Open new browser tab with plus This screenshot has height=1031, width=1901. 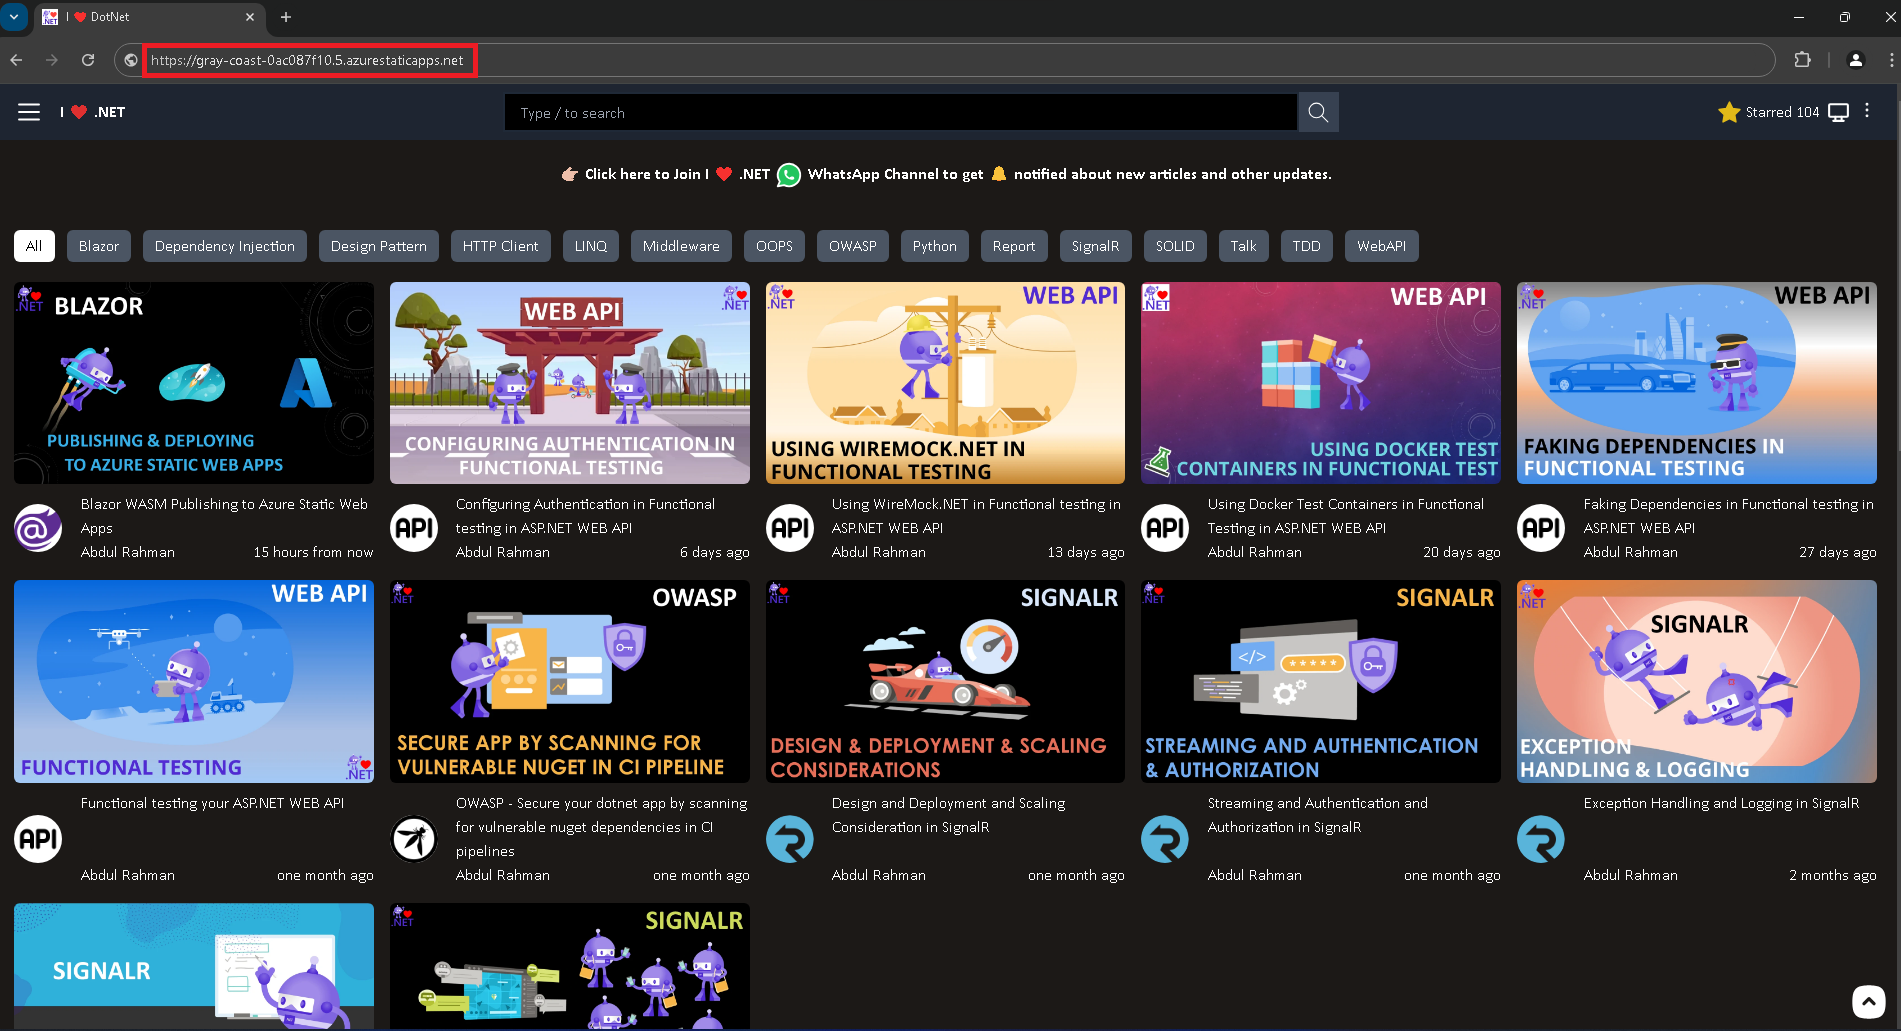(286, 17)
